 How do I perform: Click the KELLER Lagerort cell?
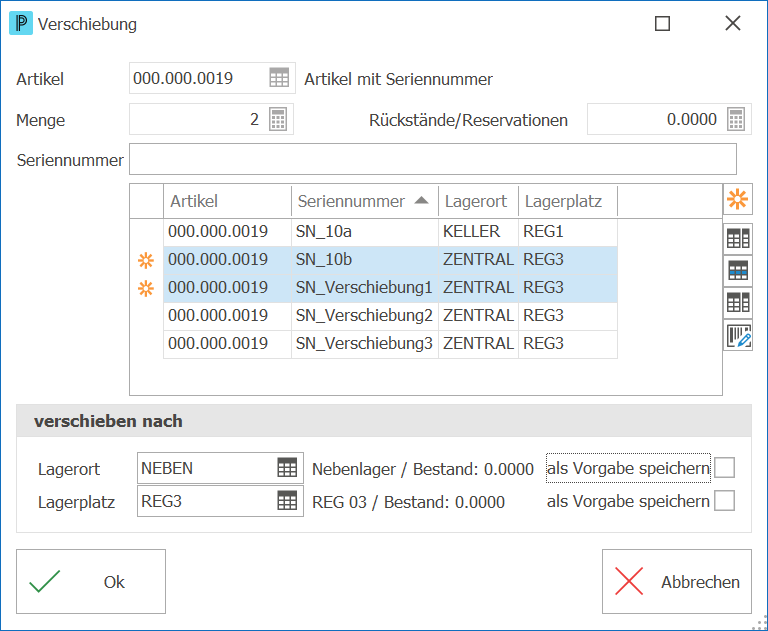click(478, 232)
